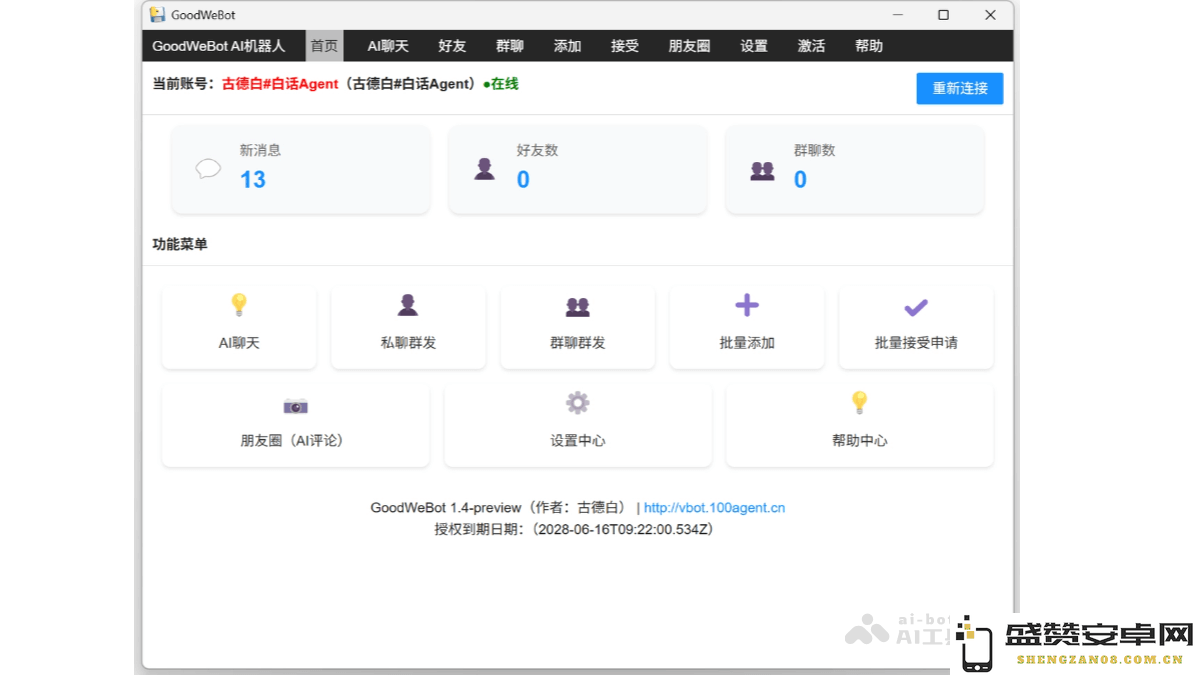1200x675 pixels.
Task: Click the 朋友圈 camera icon
Action: 295,405
